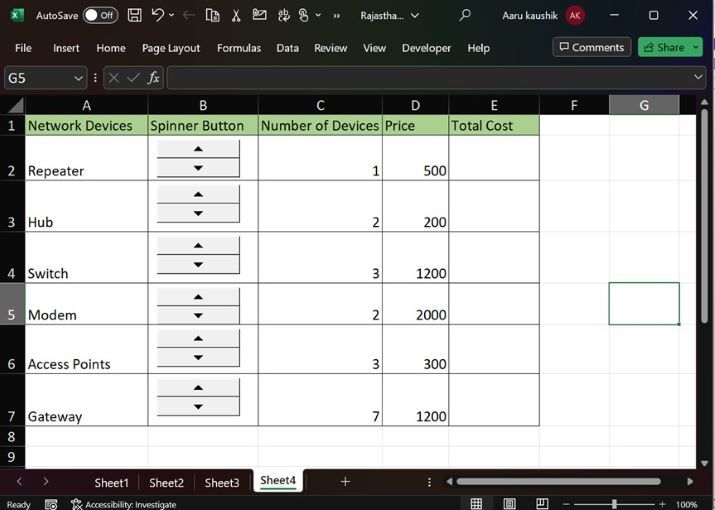Open the Name Box dropdown arrow
Image resolution: width=715 pixels, height=510 pixels.
78,78
